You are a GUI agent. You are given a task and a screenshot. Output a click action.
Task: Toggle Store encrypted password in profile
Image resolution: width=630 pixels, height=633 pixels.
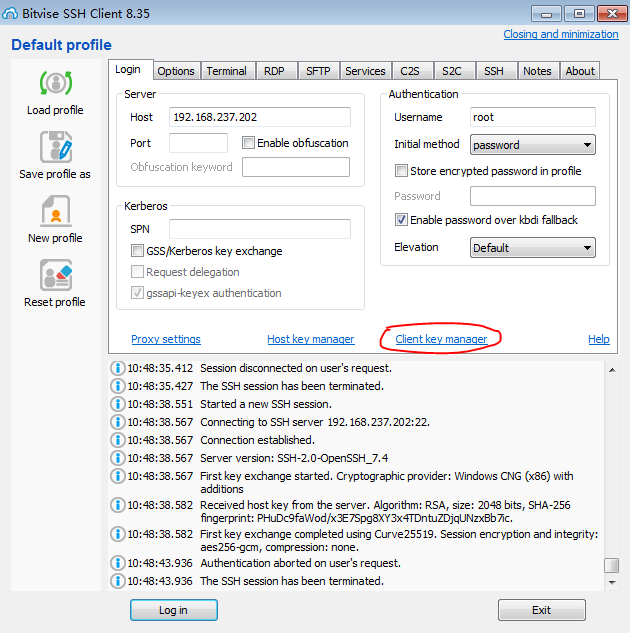(x=401, y=171)
